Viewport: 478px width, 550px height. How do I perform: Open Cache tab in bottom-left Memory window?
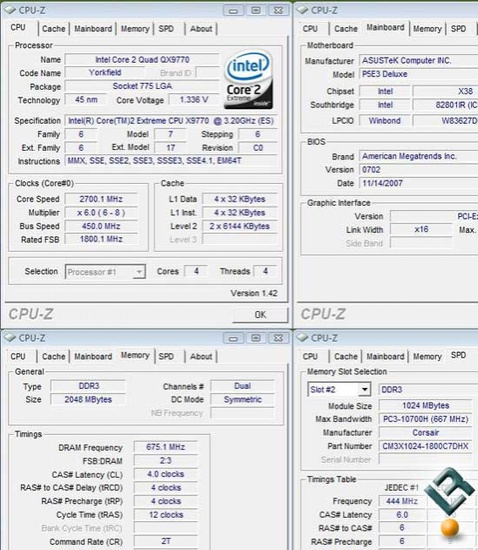(54, 356)
